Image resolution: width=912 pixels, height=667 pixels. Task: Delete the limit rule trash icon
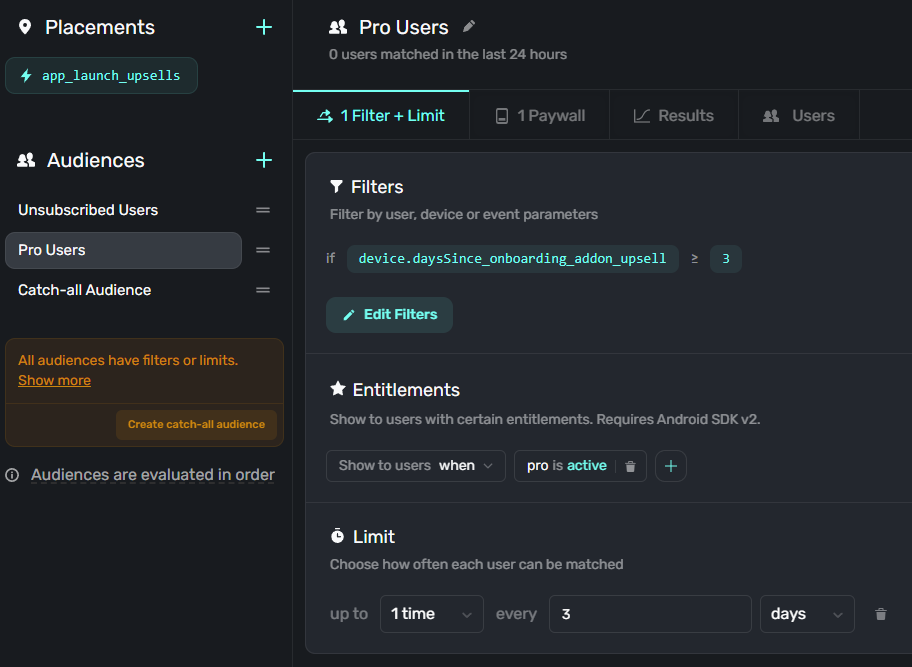pyautogui.click(x=881, y=614)
